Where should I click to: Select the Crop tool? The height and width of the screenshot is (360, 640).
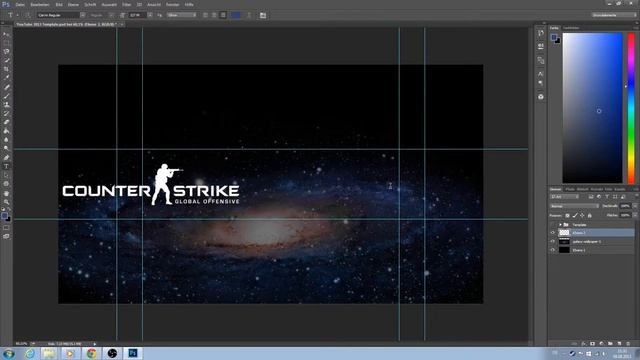click(x=6, y=69)
